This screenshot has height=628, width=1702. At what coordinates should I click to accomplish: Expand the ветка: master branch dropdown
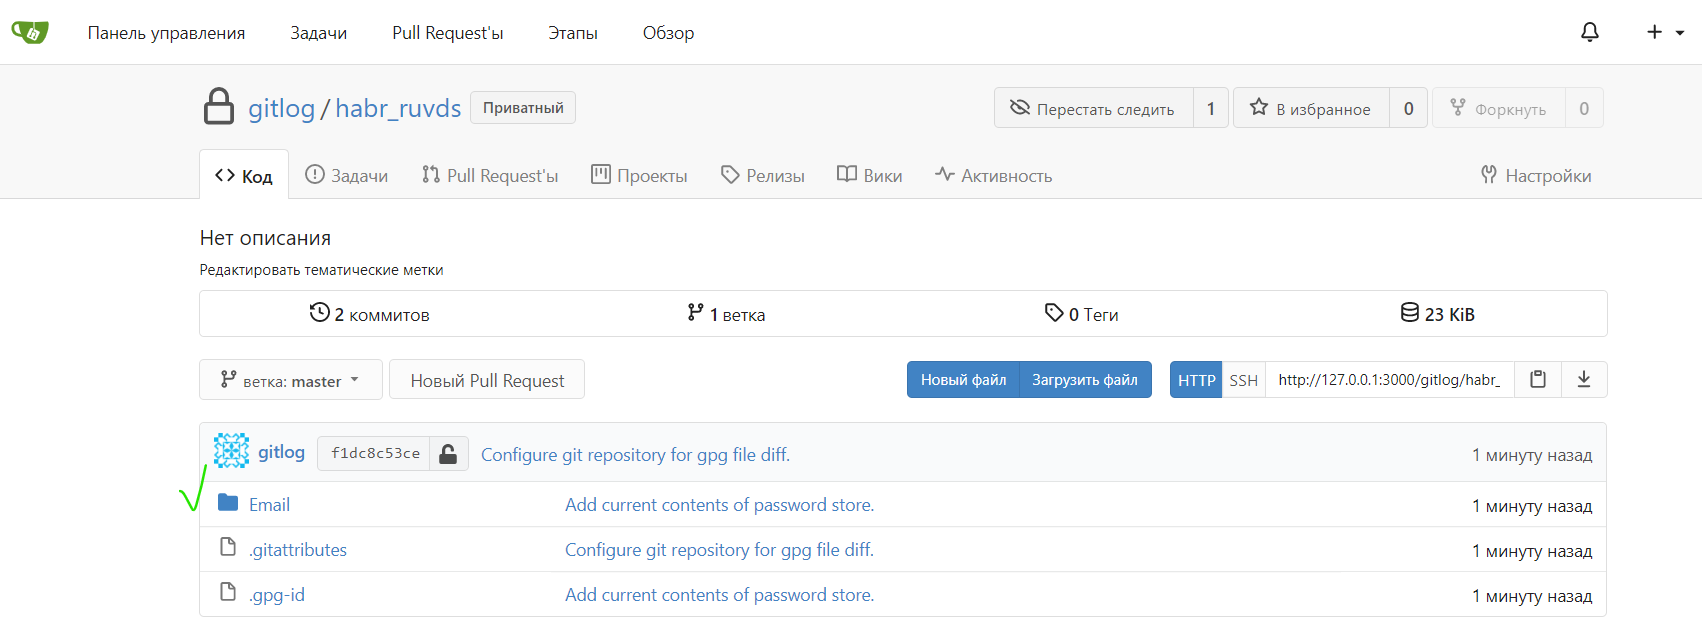290,380
